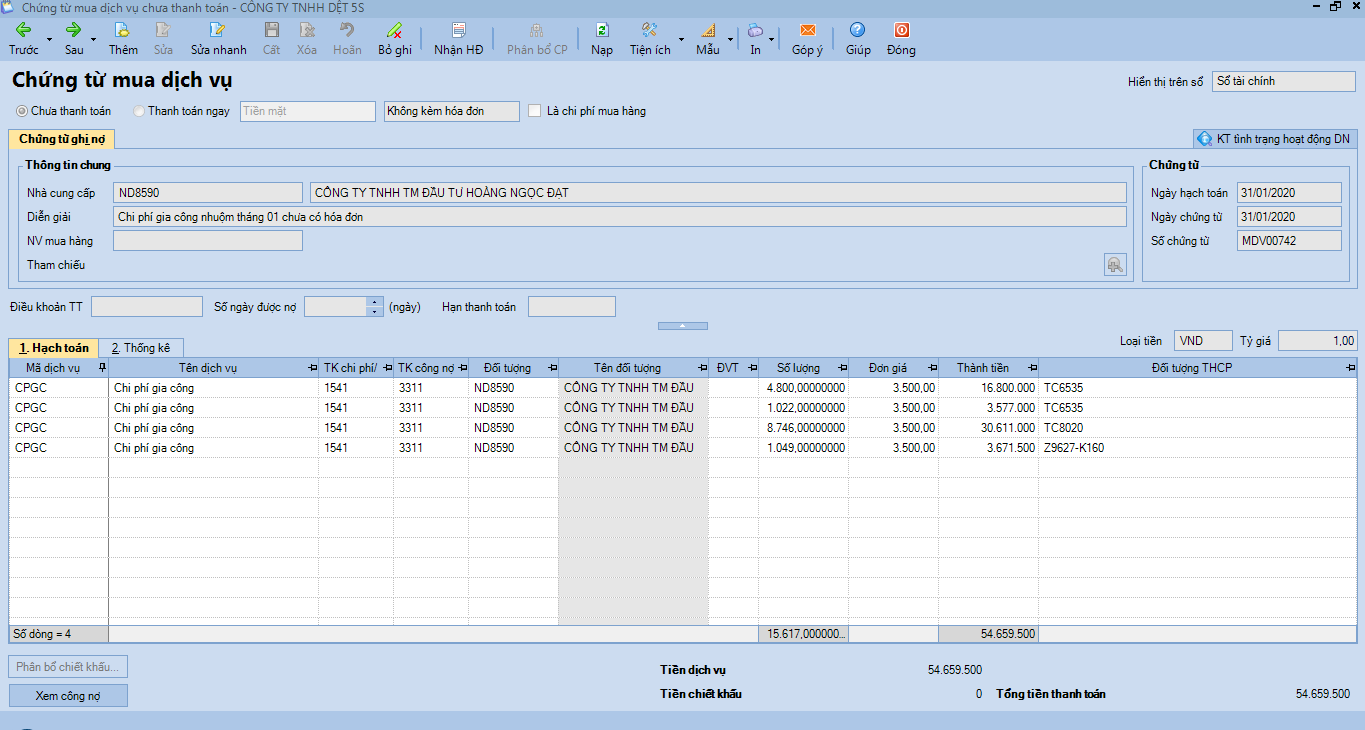The height and width of the screenshot is (730, 1365).
Task: Click KT tình trạng hoạt động DN button
Action: coord(1275,139)
